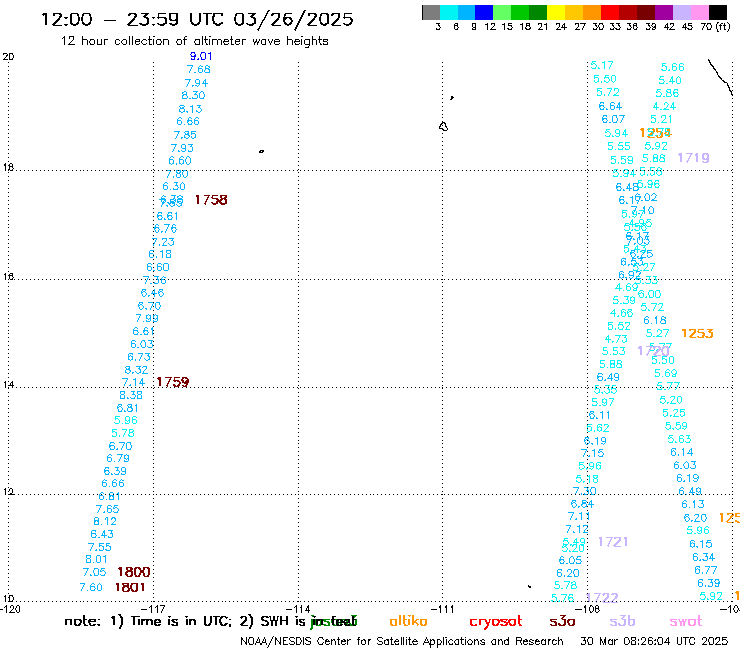The image size is (740, 650).
Task: Click the wave height value 6.64
Action: (610, 106)
